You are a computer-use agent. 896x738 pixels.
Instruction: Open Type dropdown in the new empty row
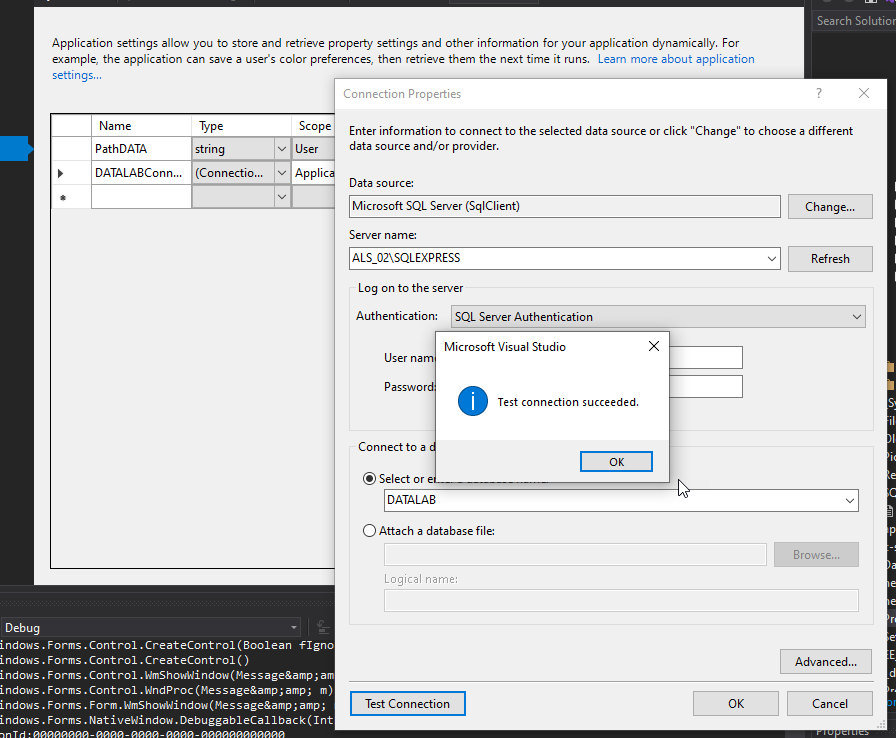pyautogui.click(x=282, y=197)
